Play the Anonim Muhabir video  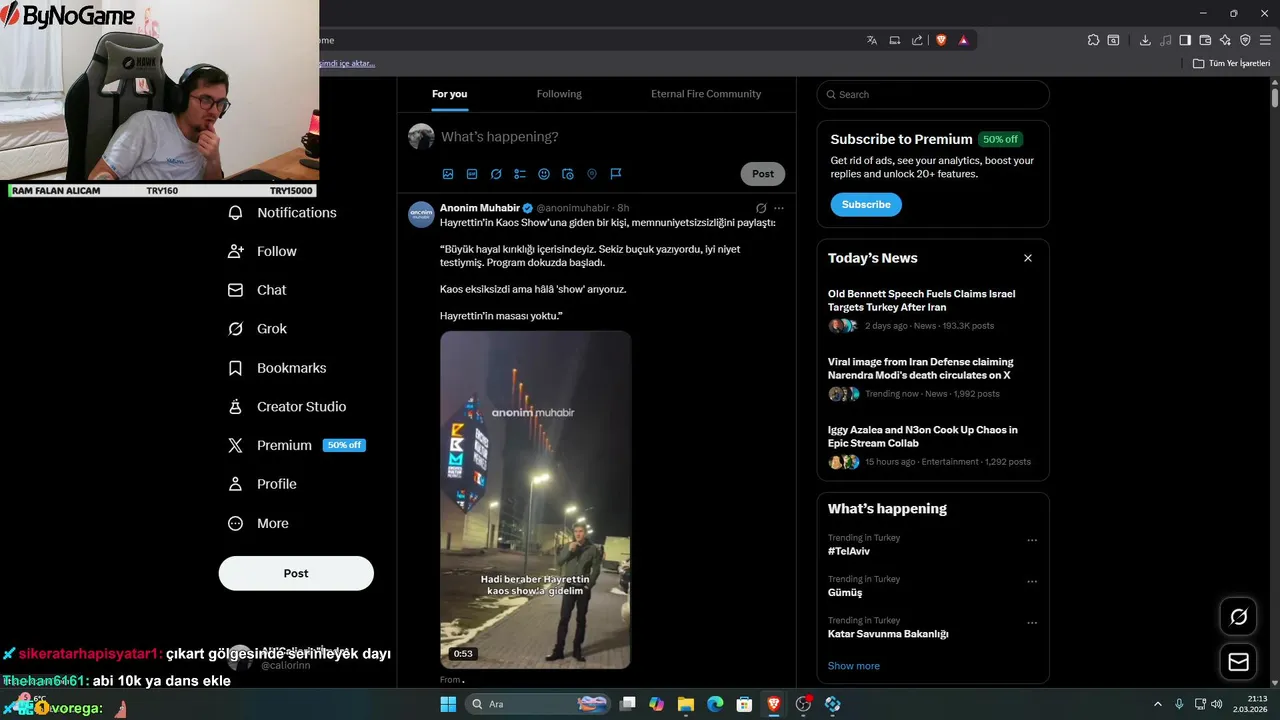[536, 500]
